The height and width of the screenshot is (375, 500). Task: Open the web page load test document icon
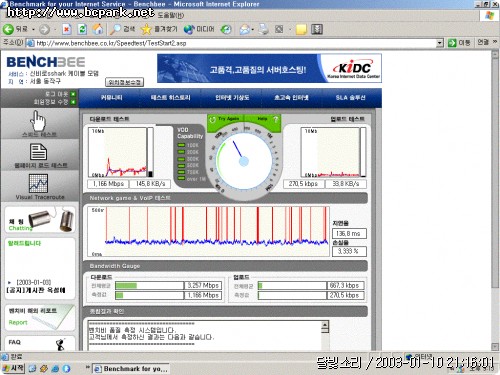[38, 152]
